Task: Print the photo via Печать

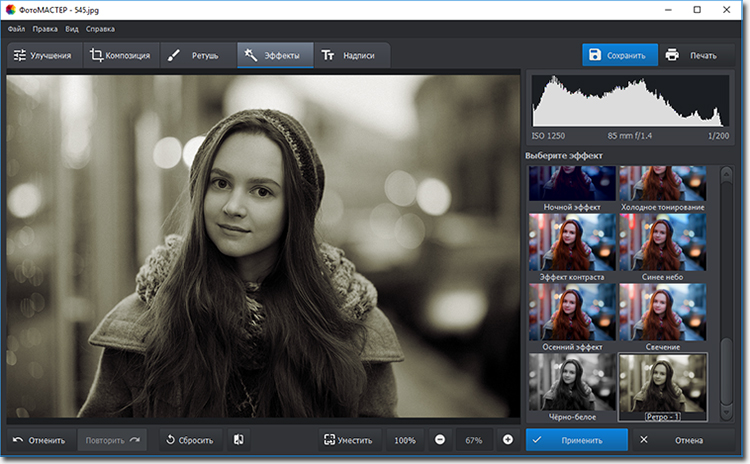Action: pos(692,55)
